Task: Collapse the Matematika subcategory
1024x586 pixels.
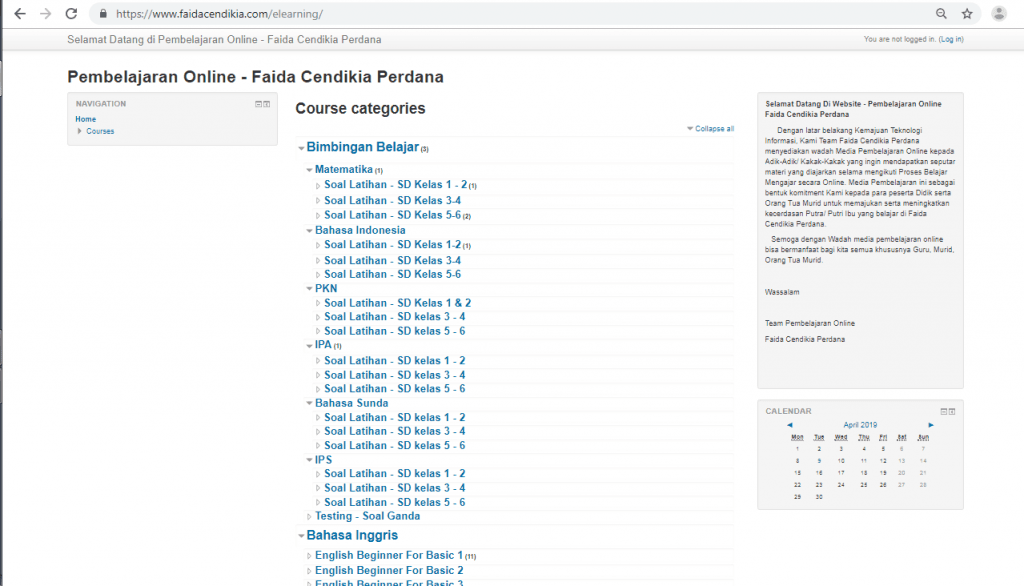Action: click(310, 170)
